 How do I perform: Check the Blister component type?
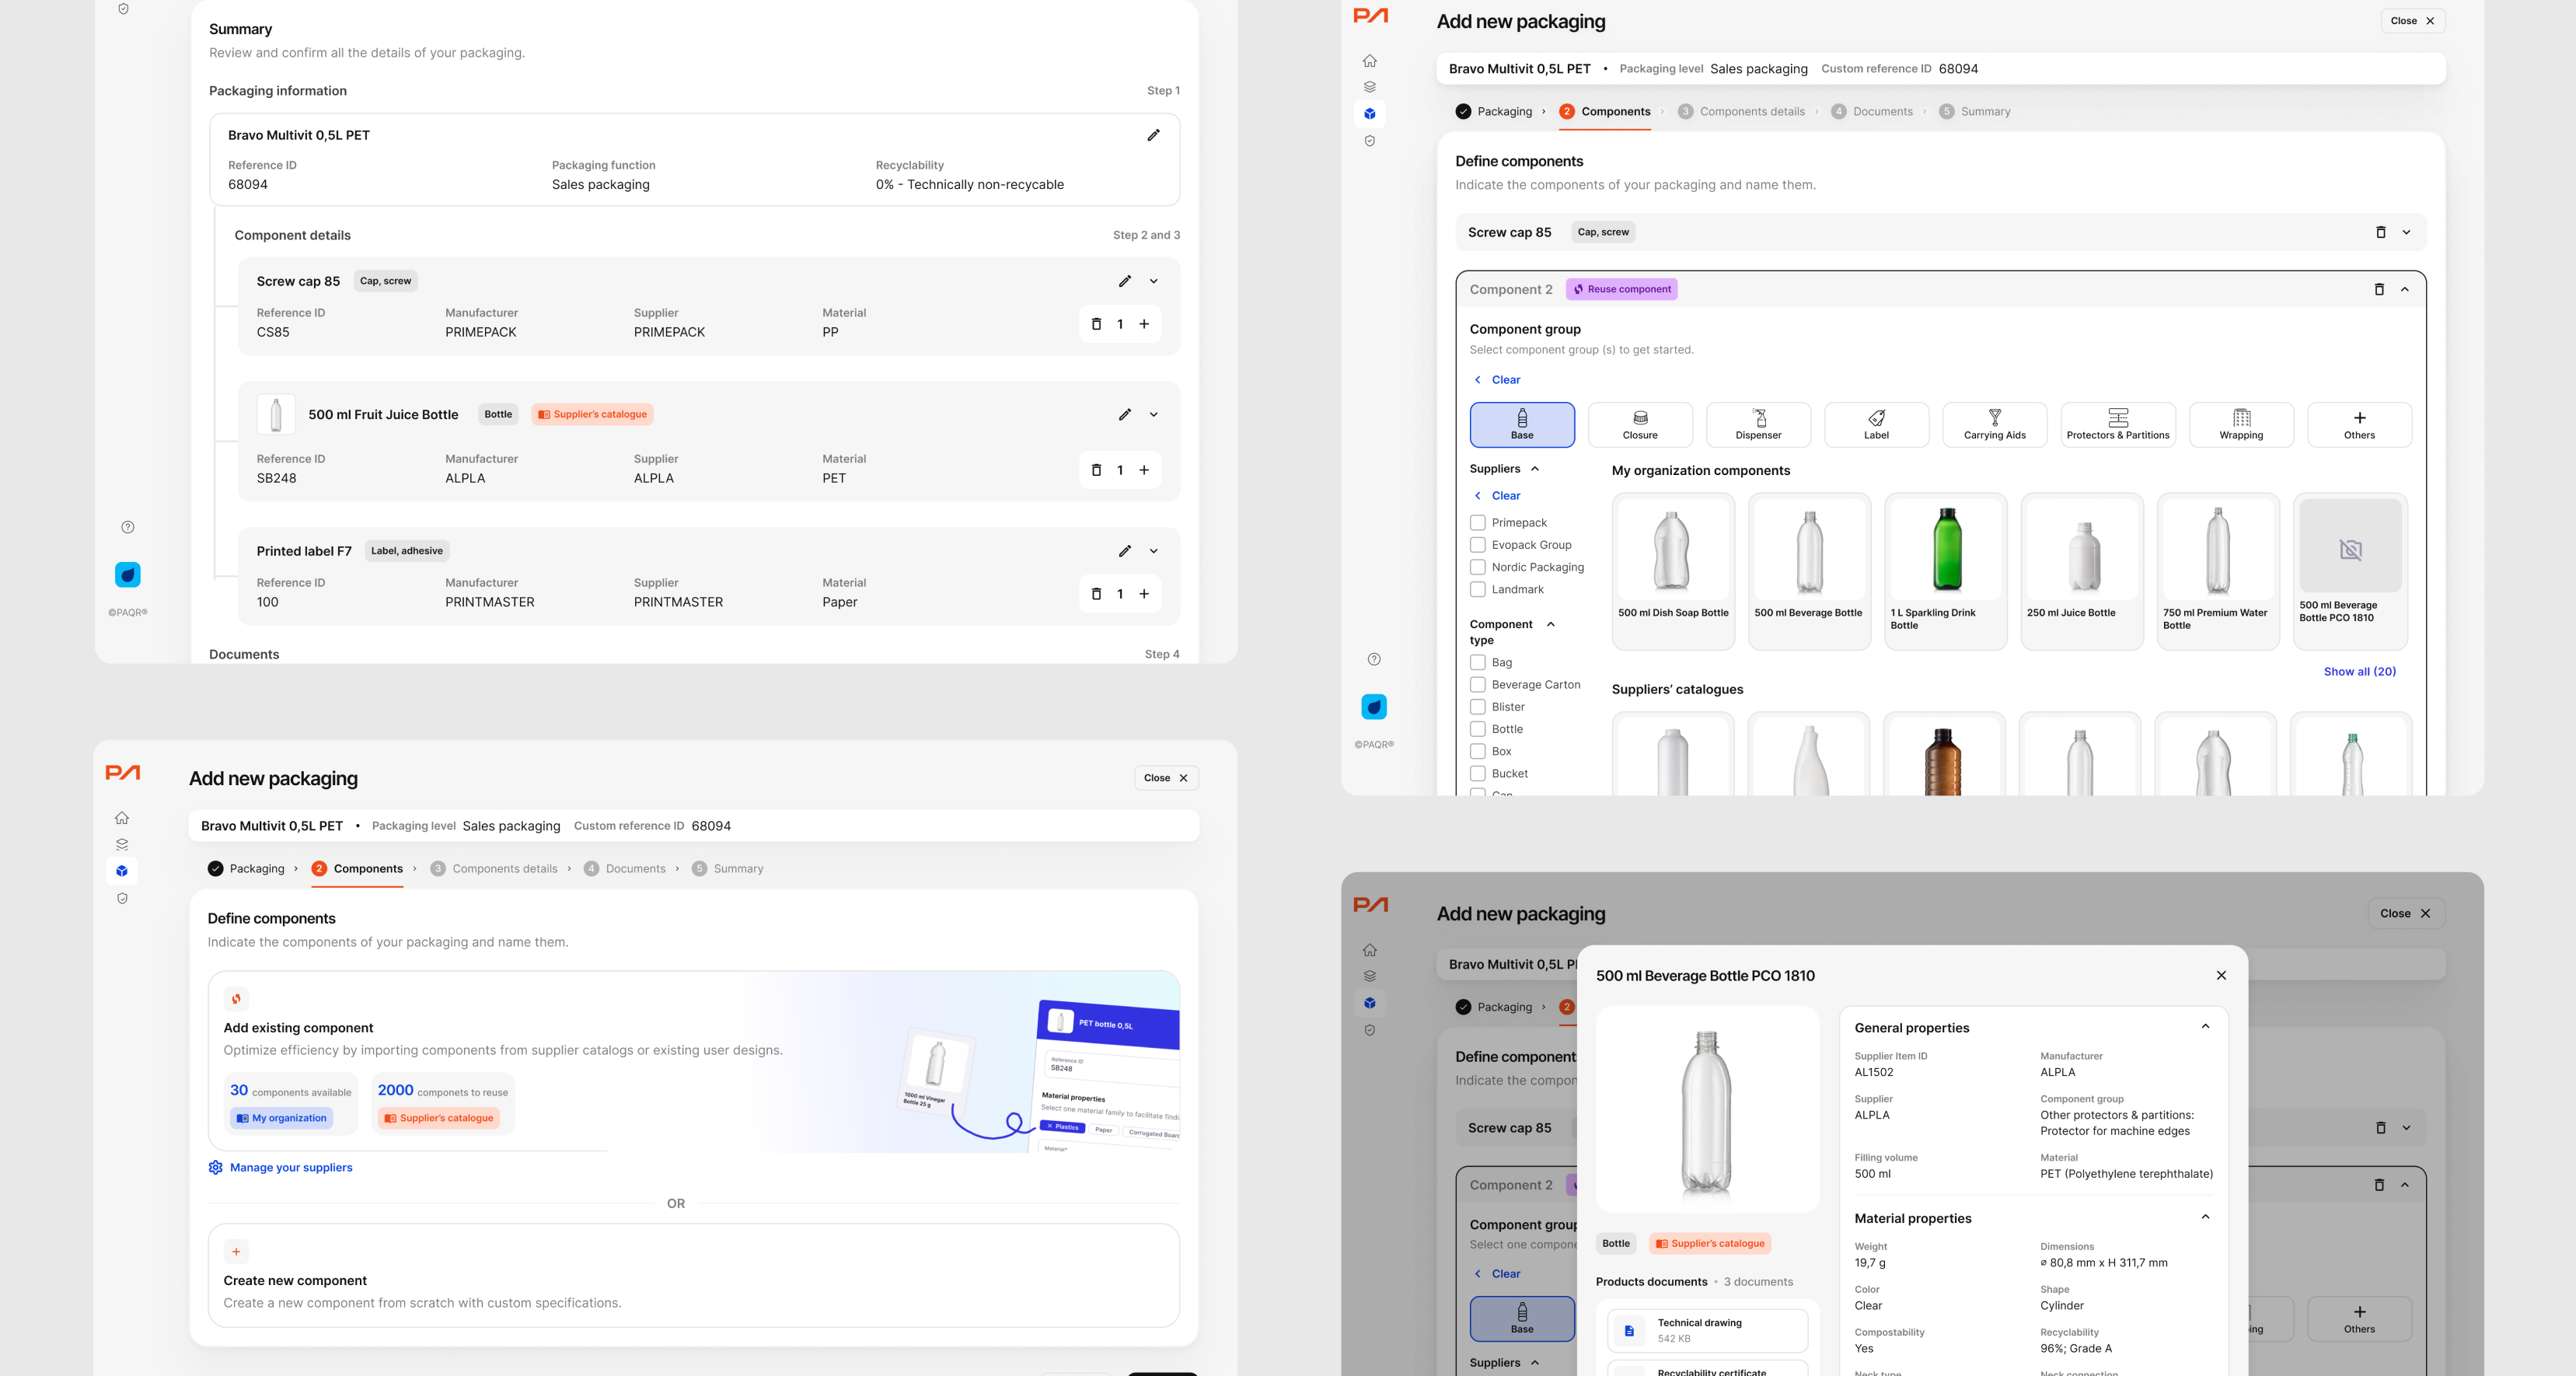point(1477,707)
